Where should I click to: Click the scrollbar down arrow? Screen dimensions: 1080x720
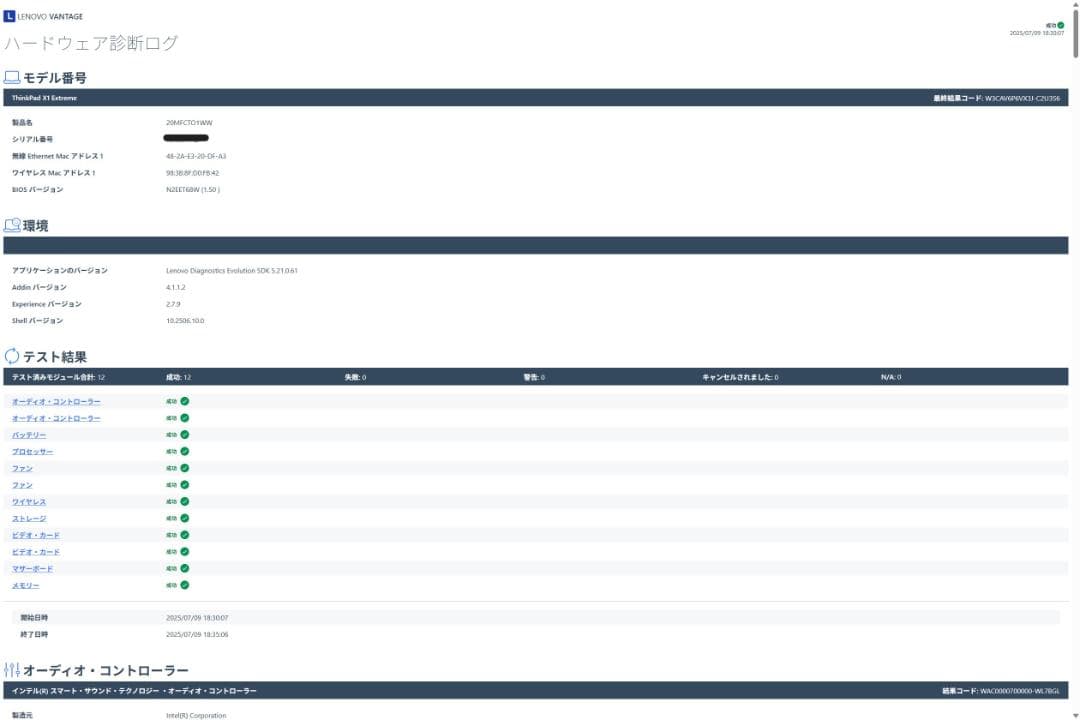coord(1075,714)
